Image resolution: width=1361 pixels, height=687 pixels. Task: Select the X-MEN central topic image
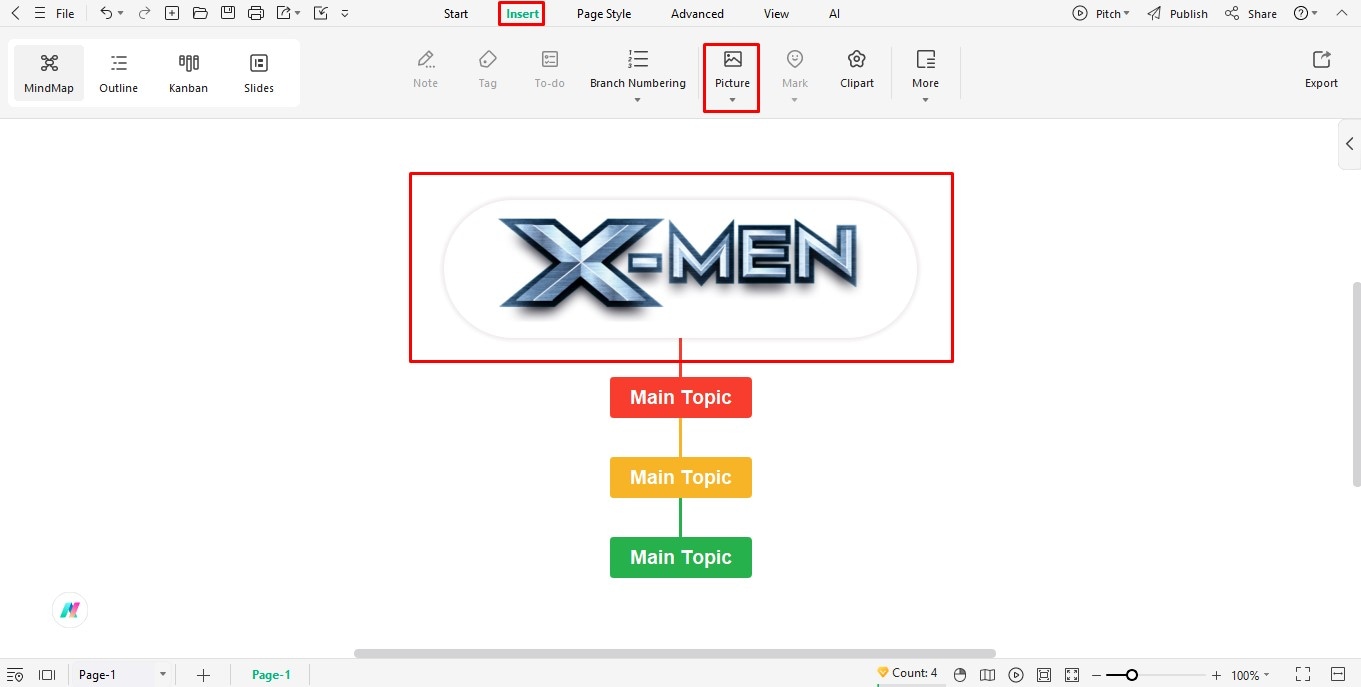pos(680,268)
